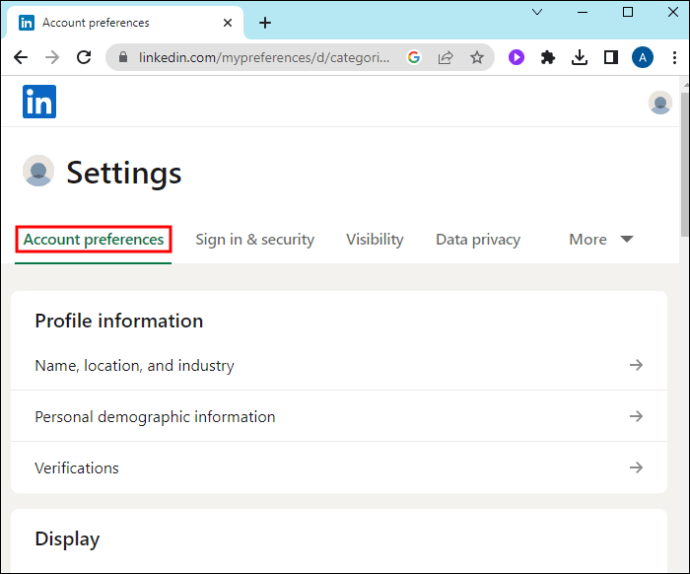Screen dimensions: 690x574
Task: Open the Verifications setting
Action: coord(339,467)
